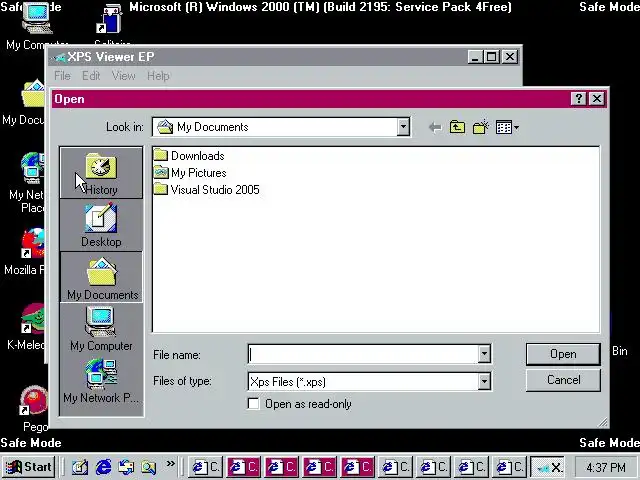Expand the Look in drop-down list

point(403,127)
